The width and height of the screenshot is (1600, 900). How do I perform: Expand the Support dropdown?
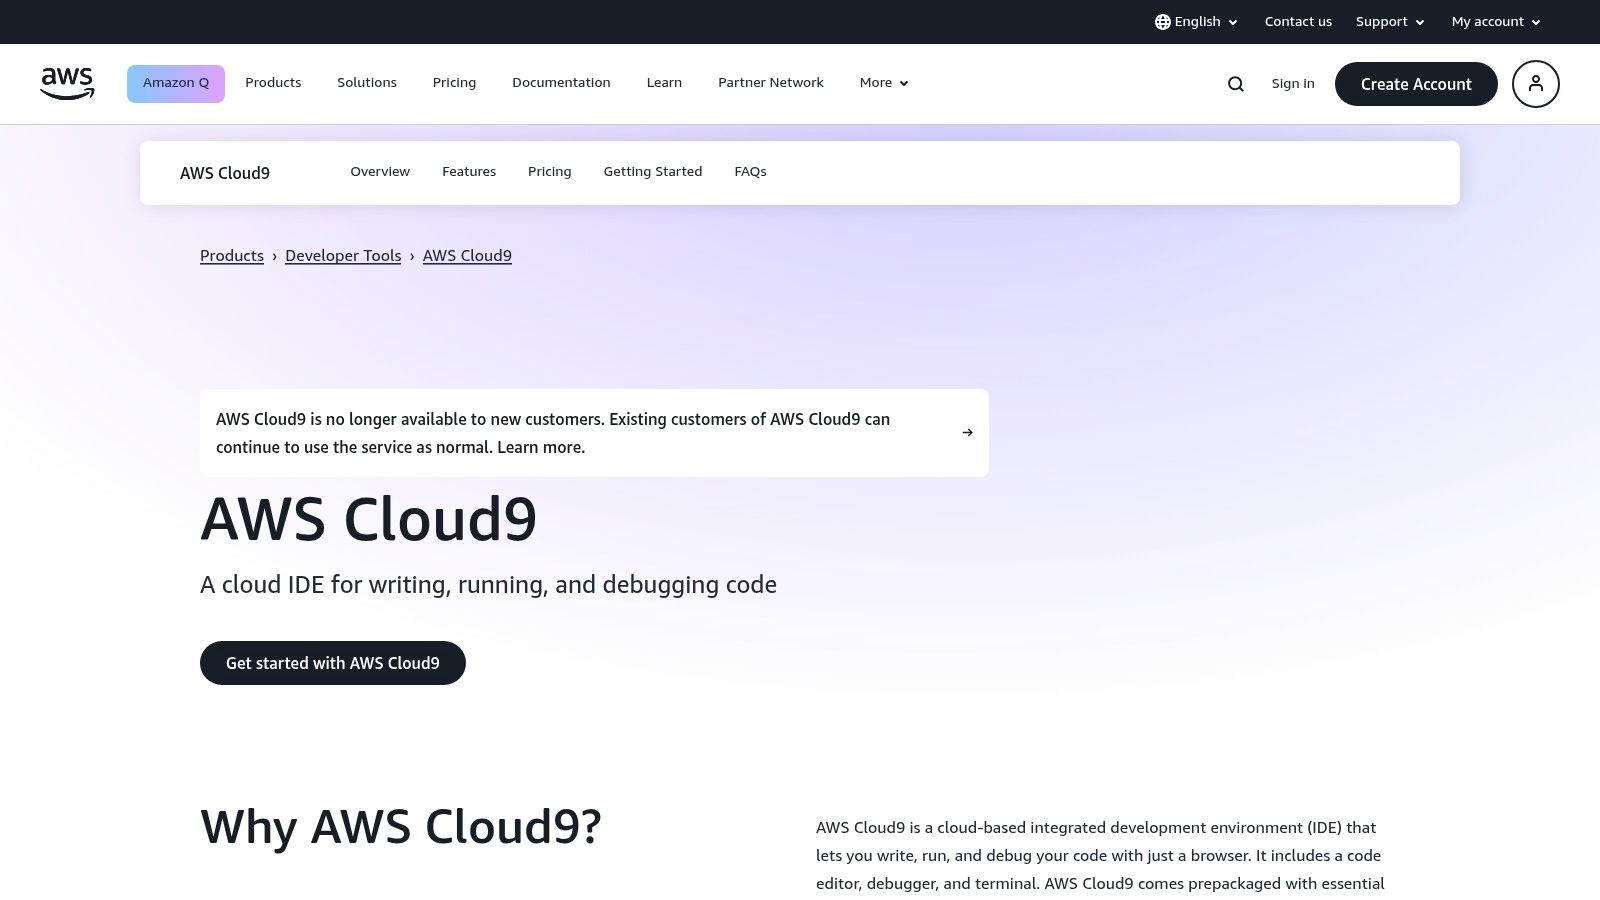(1390, 22)
